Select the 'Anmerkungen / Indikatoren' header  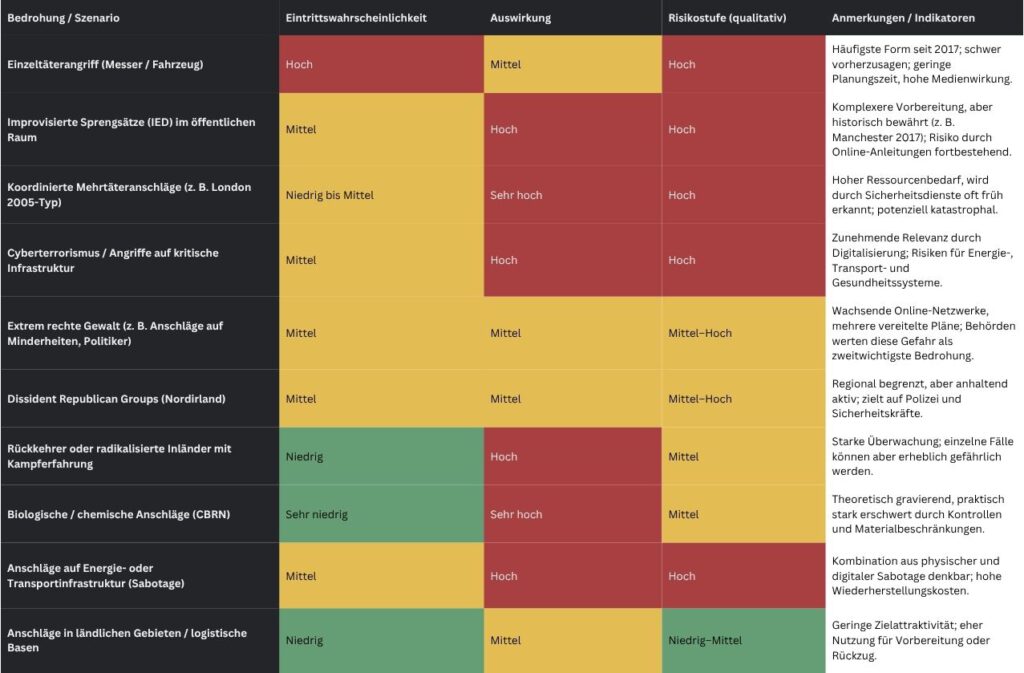903,18
